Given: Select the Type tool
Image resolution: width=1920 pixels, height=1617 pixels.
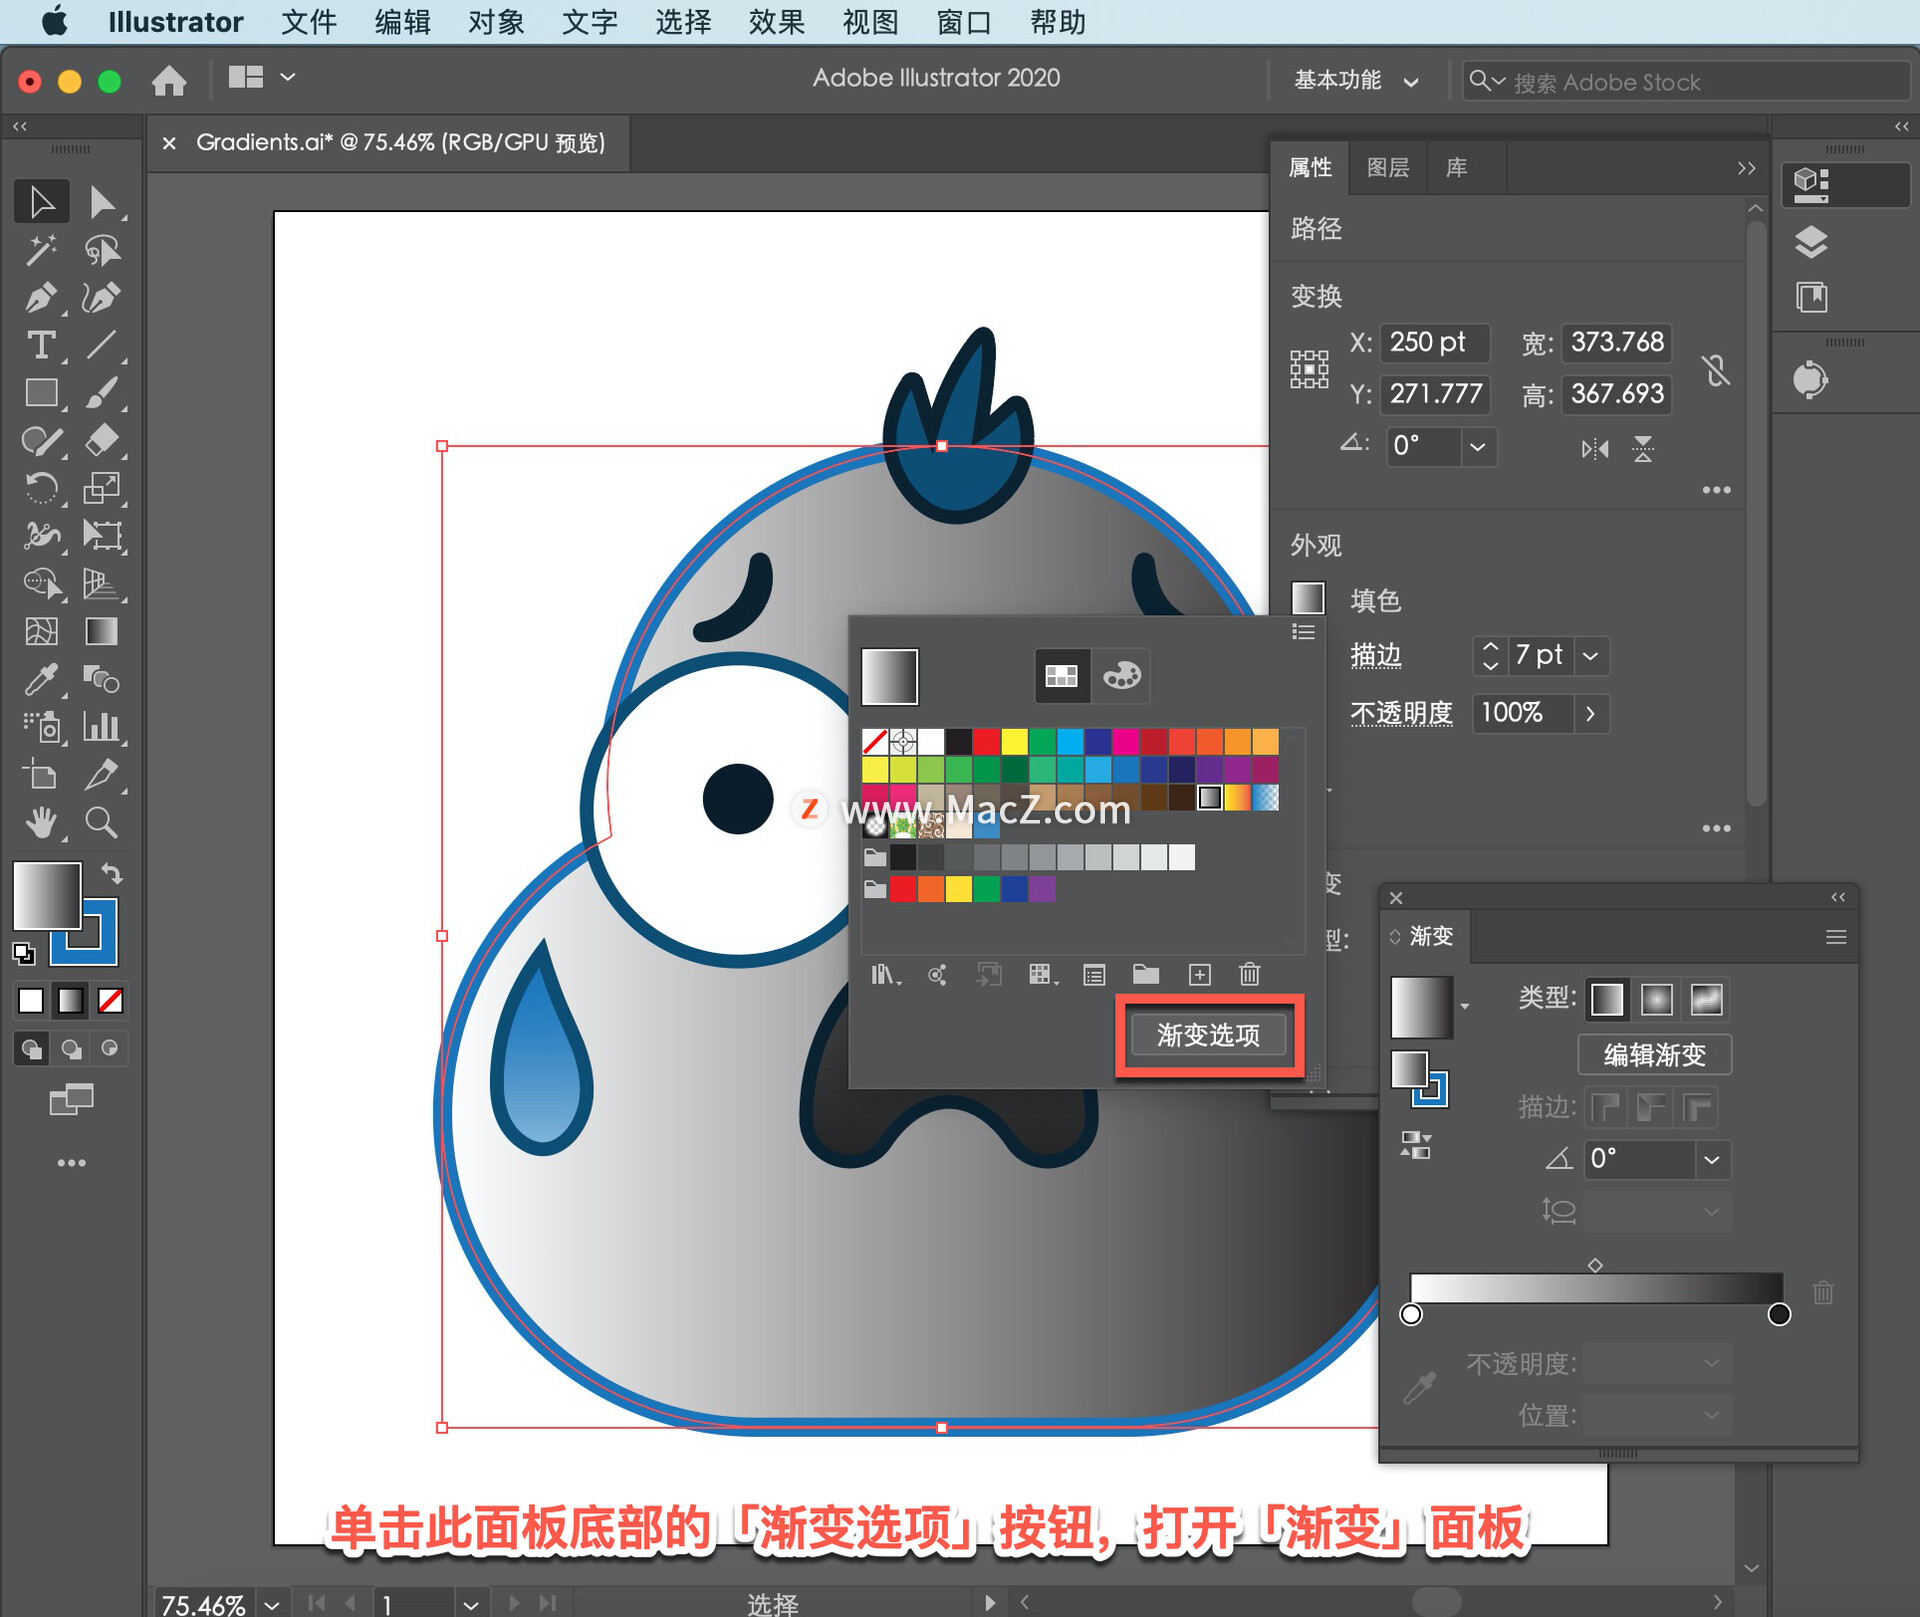Looking at the screenshot, I should pyautogui.click(x=40, y=345).
